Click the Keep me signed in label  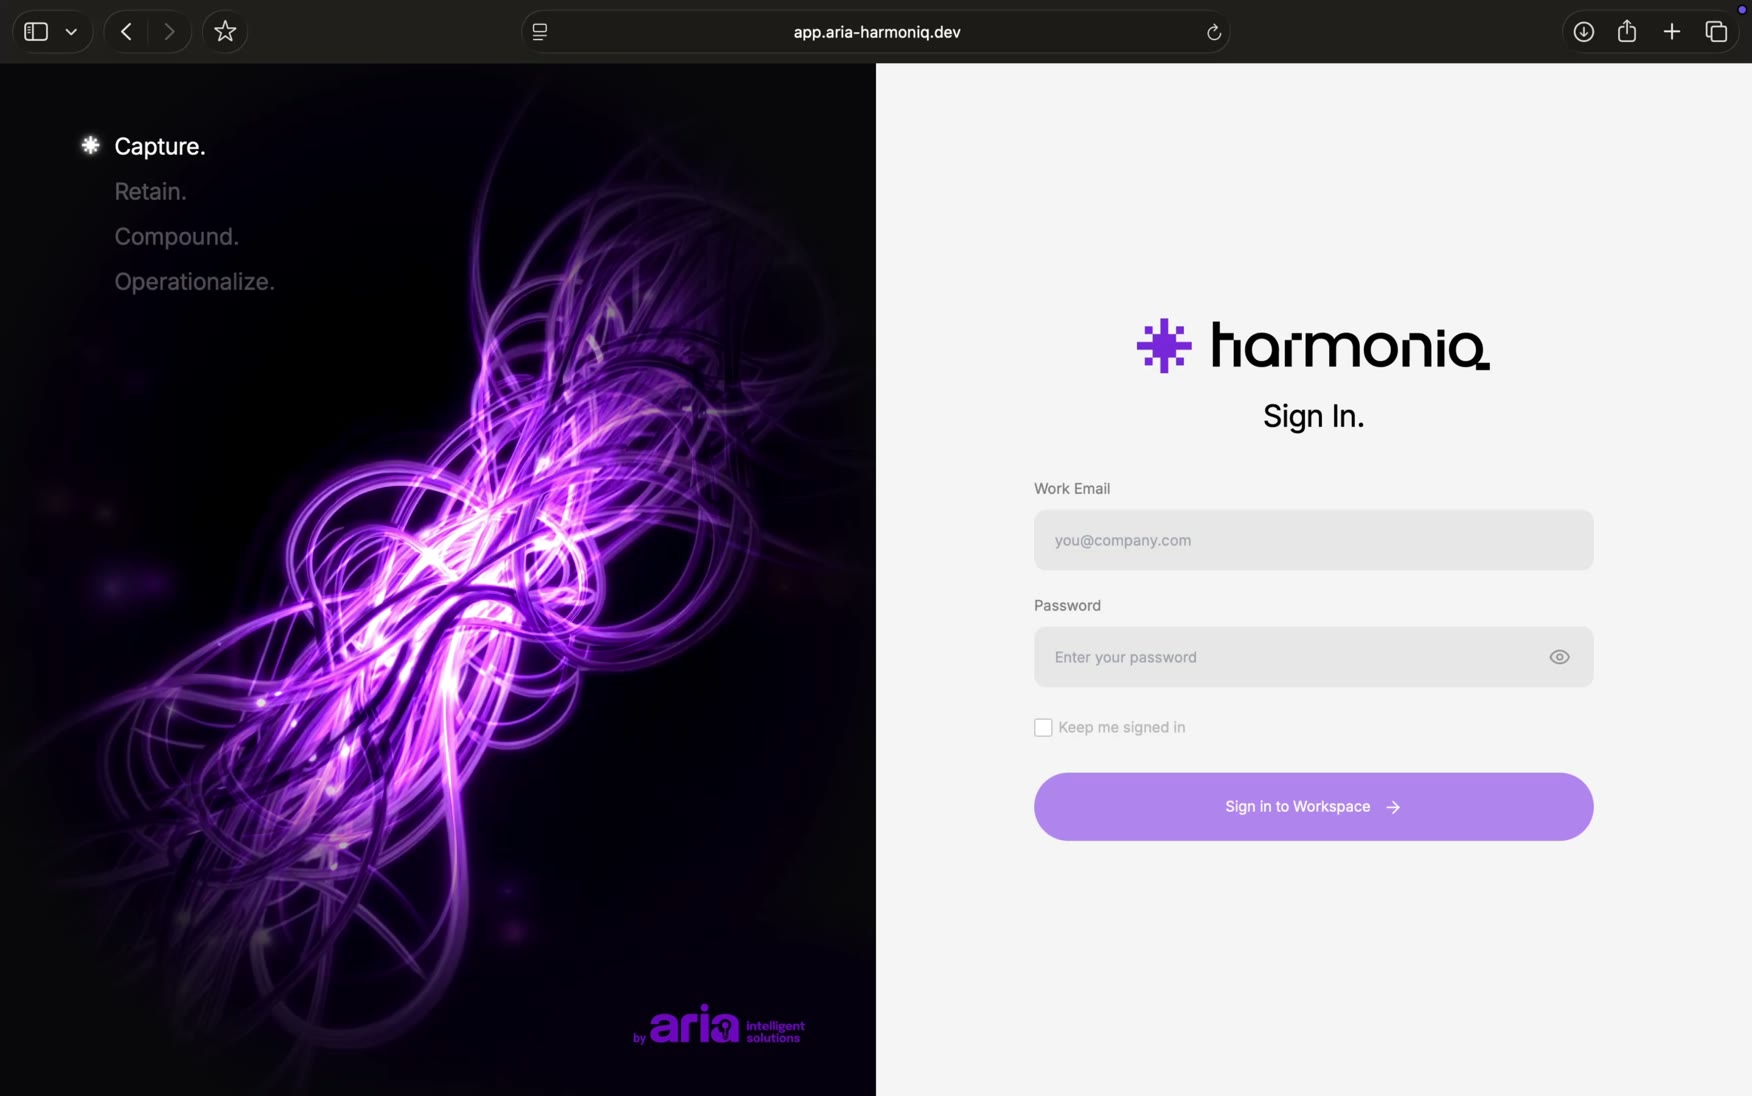click(1121, 727)
